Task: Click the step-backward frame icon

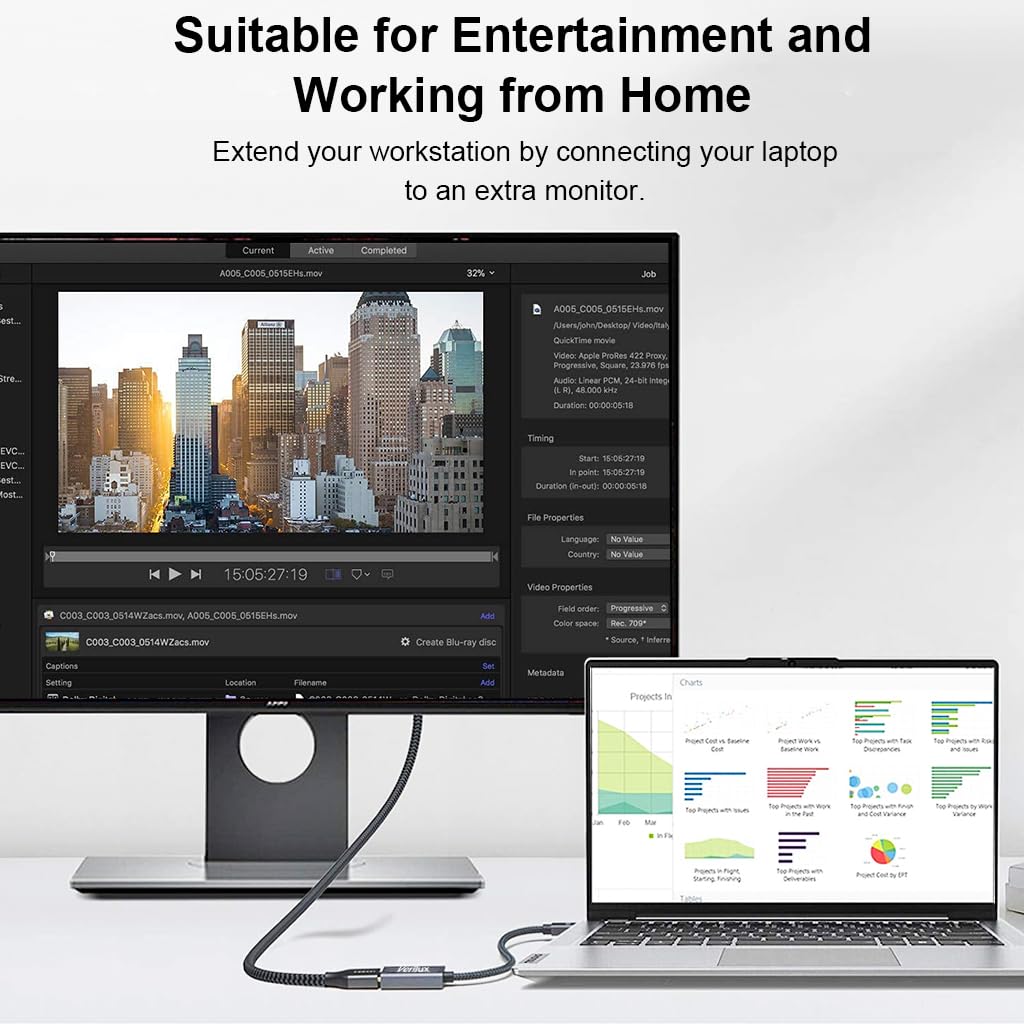Action: click(153, 574)
